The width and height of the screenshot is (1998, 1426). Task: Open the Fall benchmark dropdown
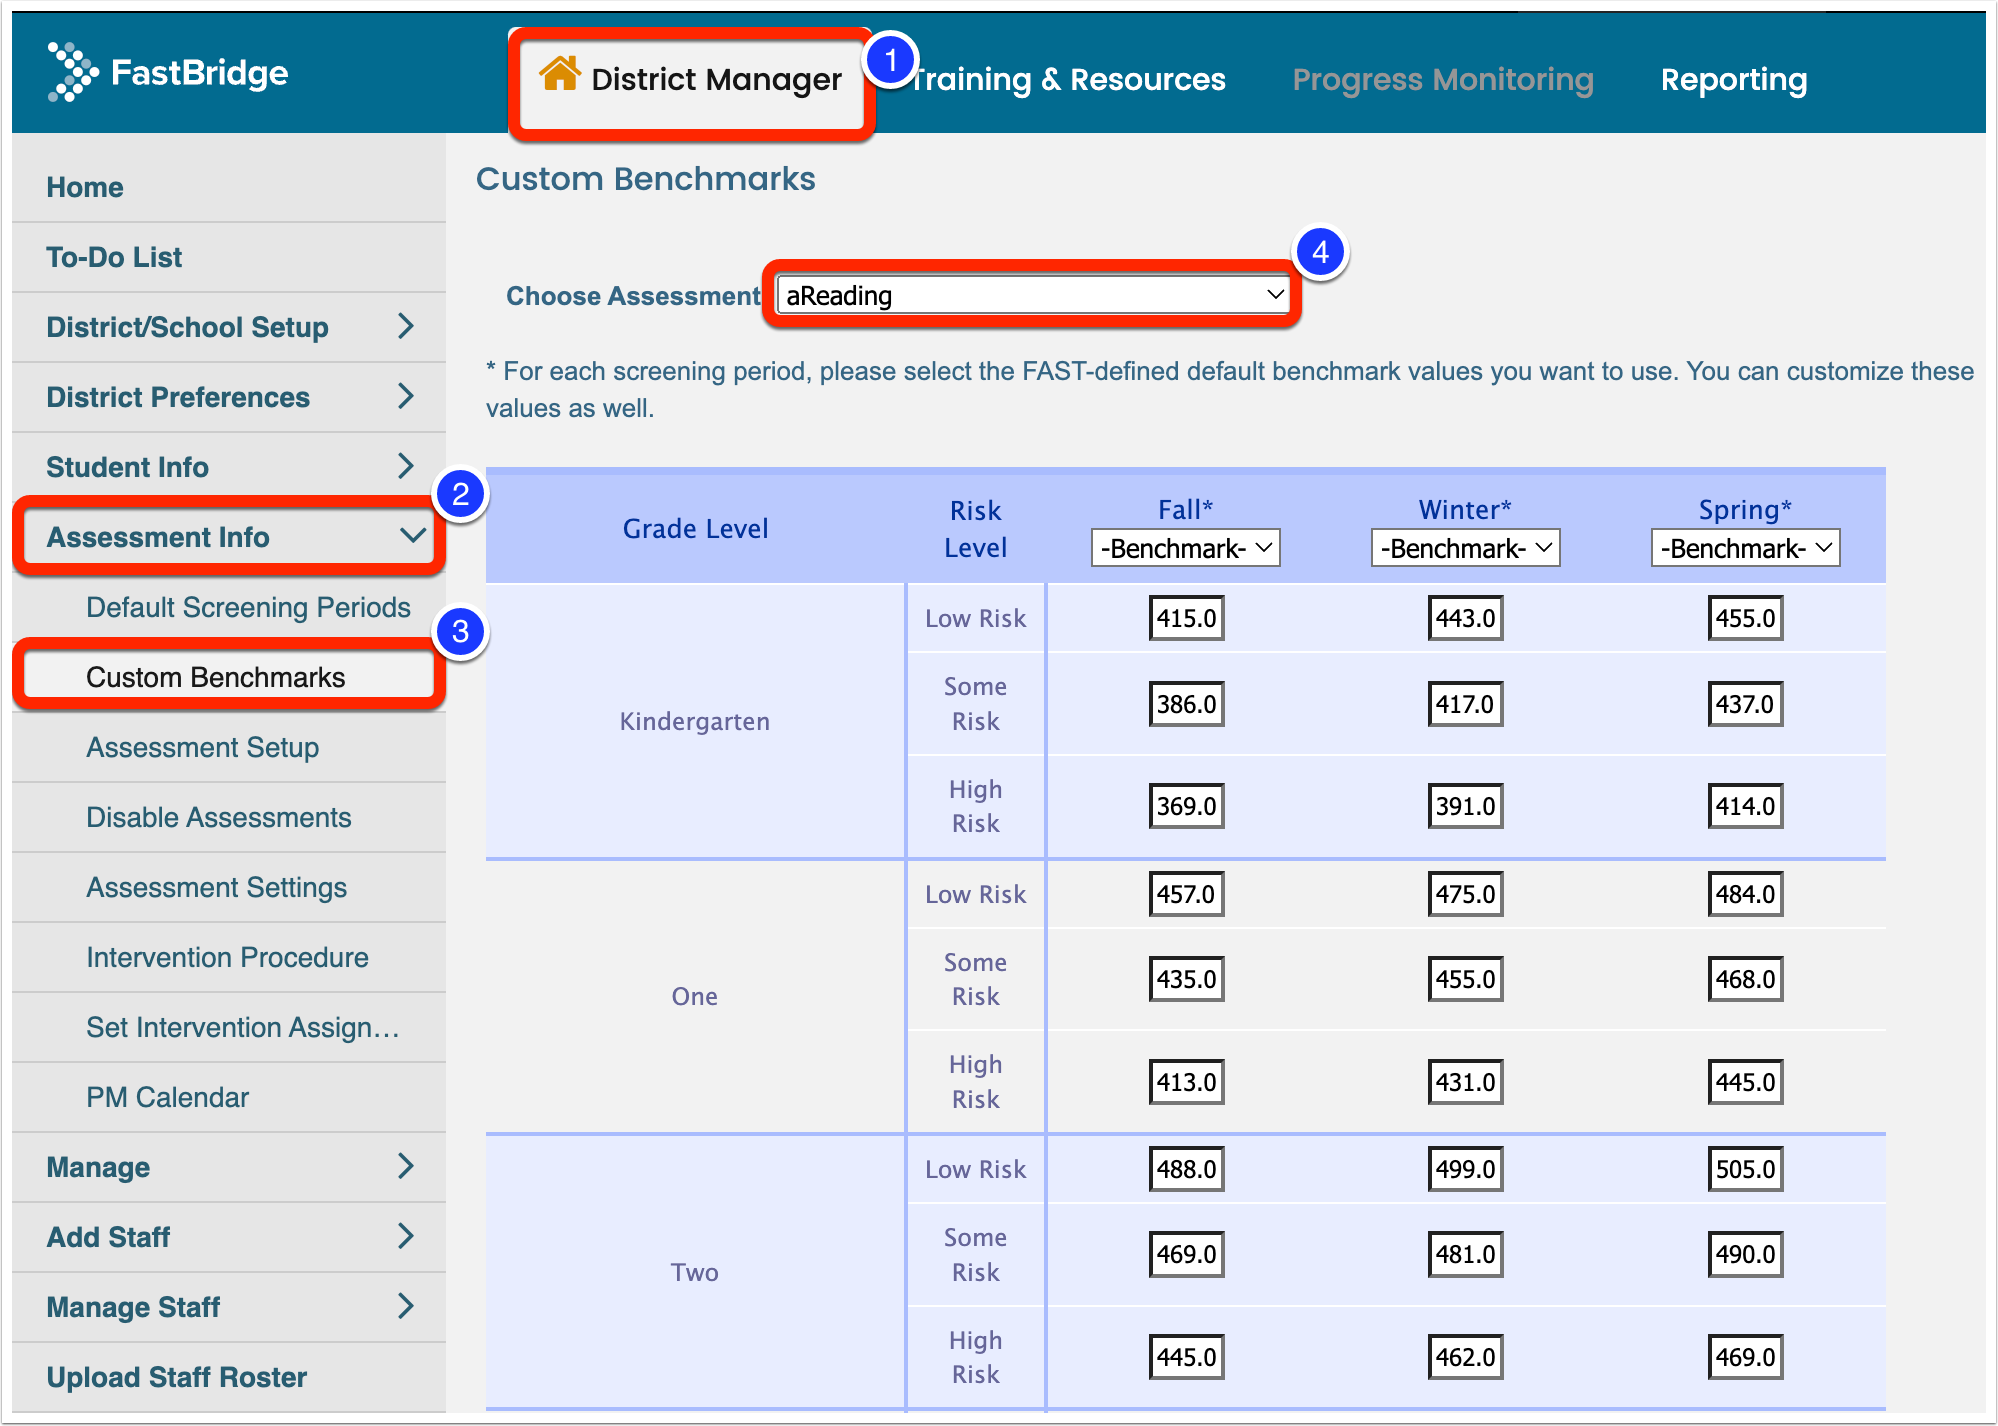[x=1186, y=548]
